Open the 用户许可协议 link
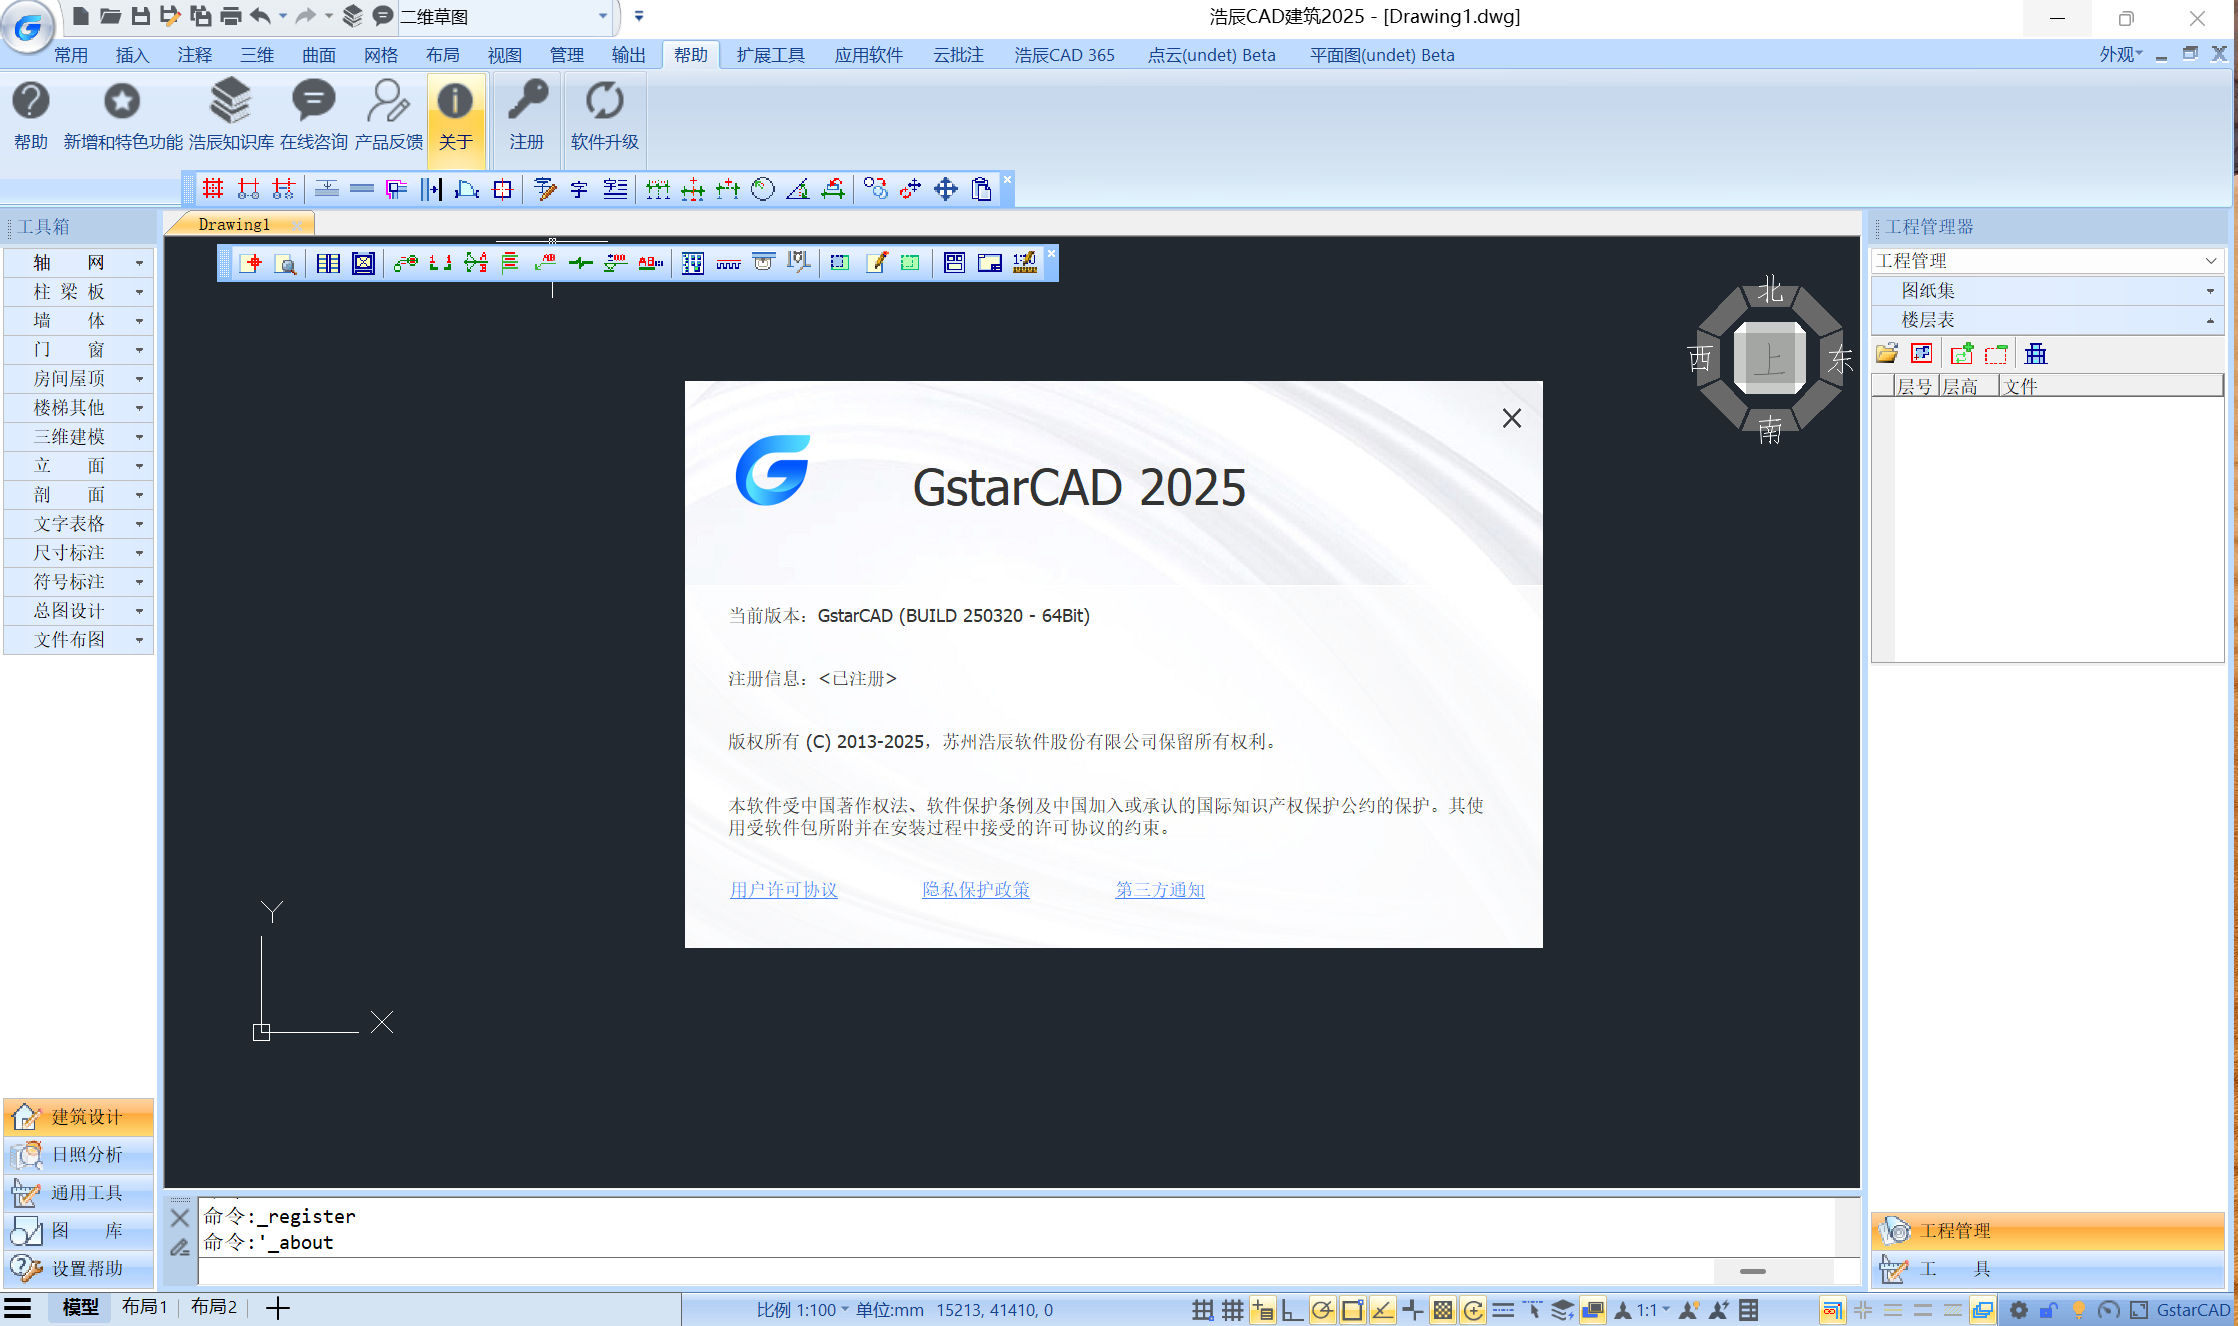 [783, 890]
